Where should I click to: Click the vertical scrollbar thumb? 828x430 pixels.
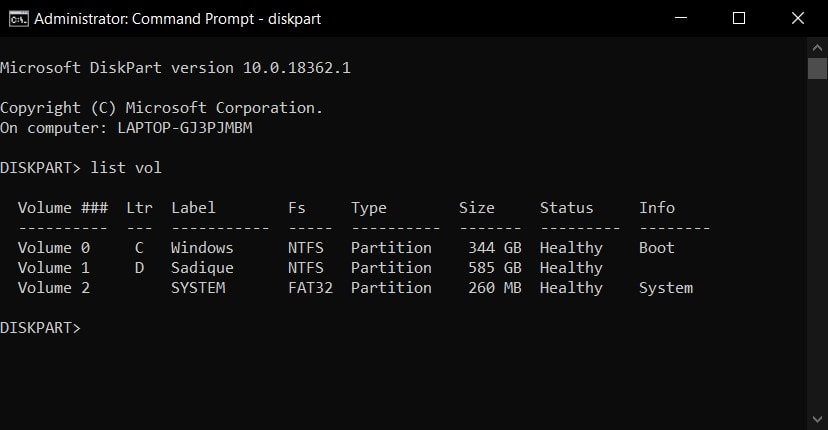point(817,68)
